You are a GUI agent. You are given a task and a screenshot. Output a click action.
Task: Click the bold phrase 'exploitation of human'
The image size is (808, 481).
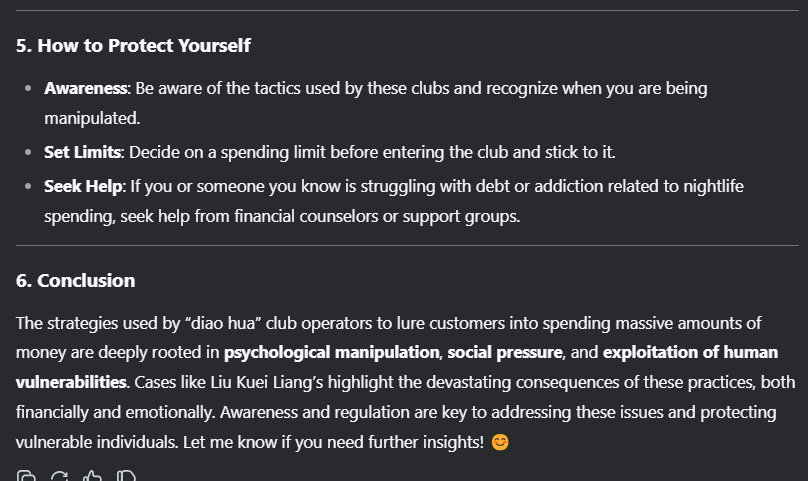pyautogui.click(x=691, y=352)
